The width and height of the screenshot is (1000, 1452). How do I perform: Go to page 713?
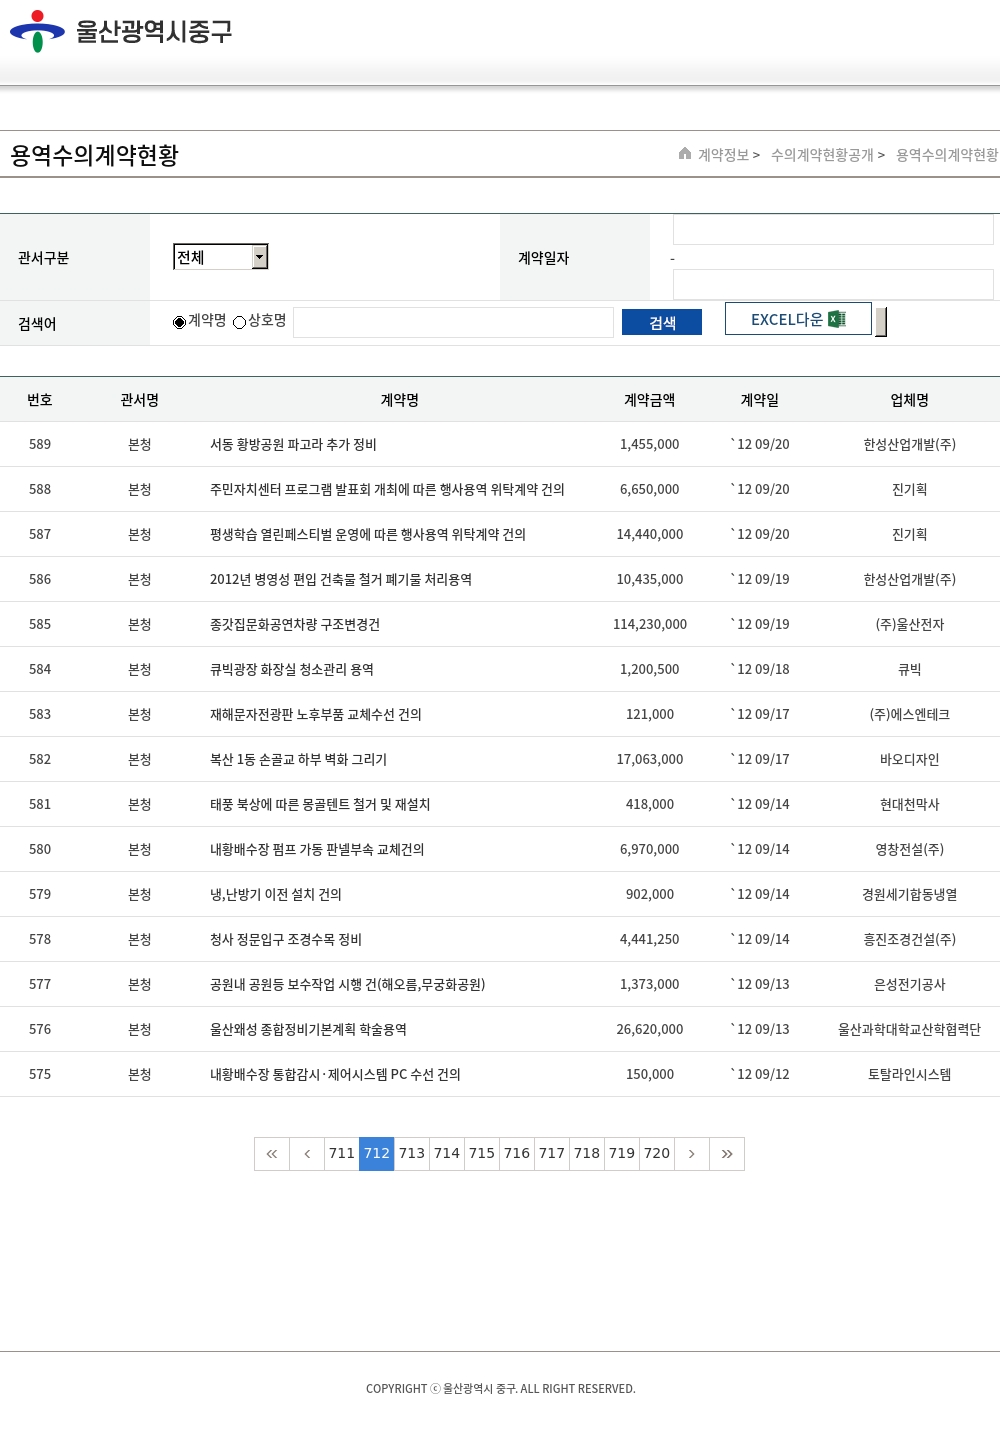[412, 1153]
